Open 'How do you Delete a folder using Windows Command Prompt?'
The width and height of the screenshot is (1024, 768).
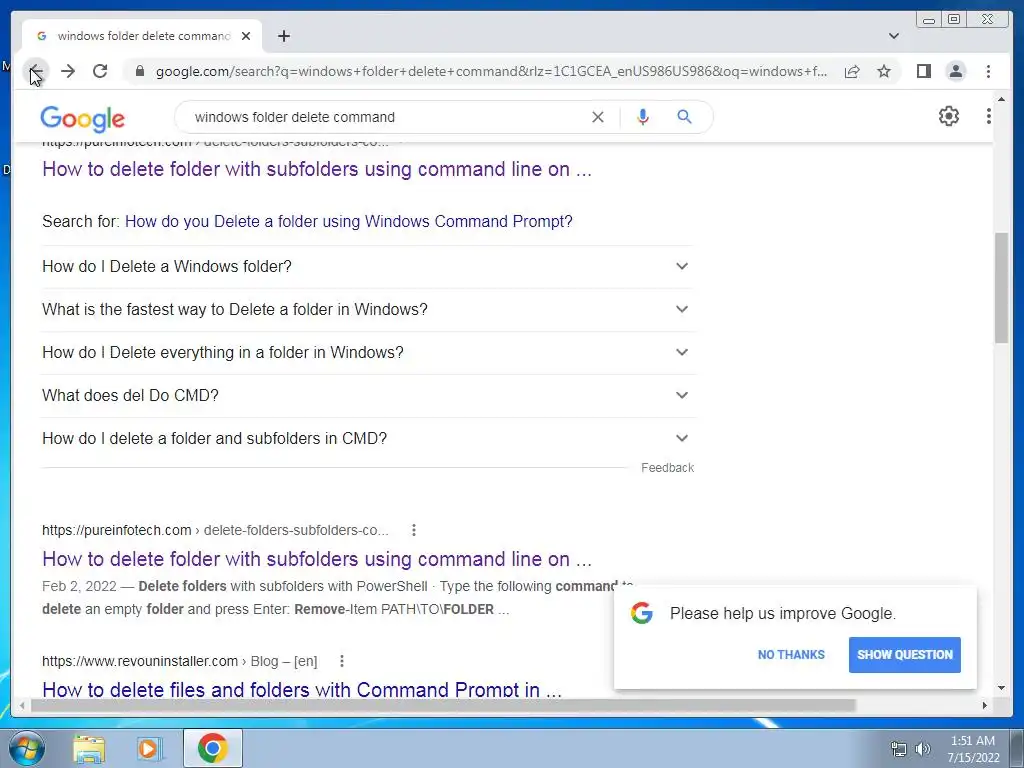pos(349,221)
